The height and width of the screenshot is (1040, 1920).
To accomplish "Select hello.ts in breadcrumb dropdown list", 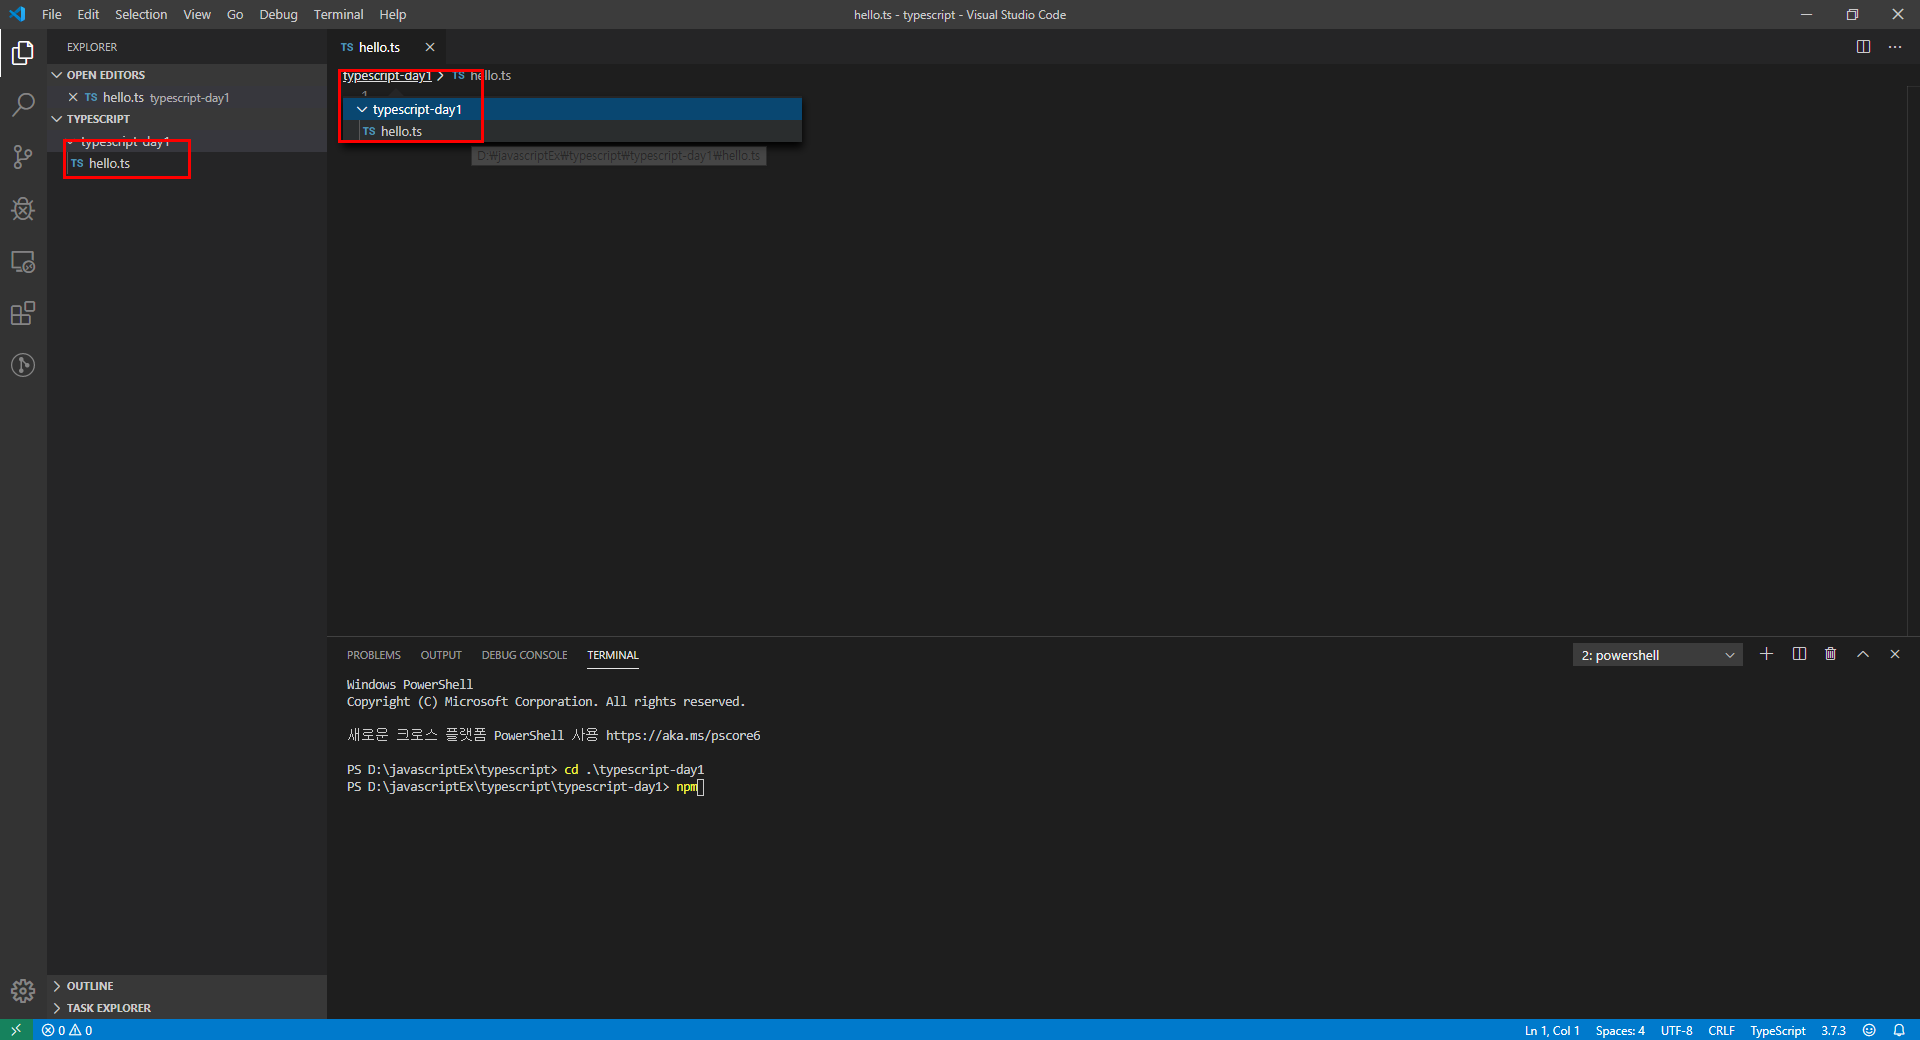I will tap(571, 131).
